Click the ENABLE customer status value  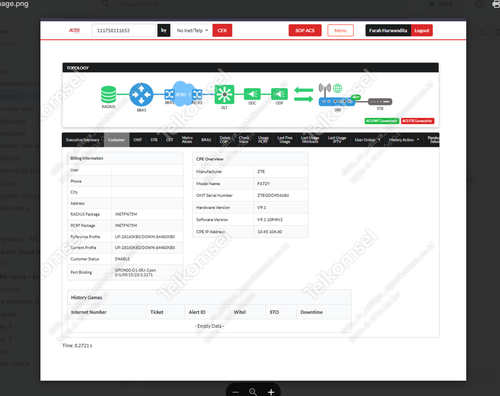pos(122,259)
